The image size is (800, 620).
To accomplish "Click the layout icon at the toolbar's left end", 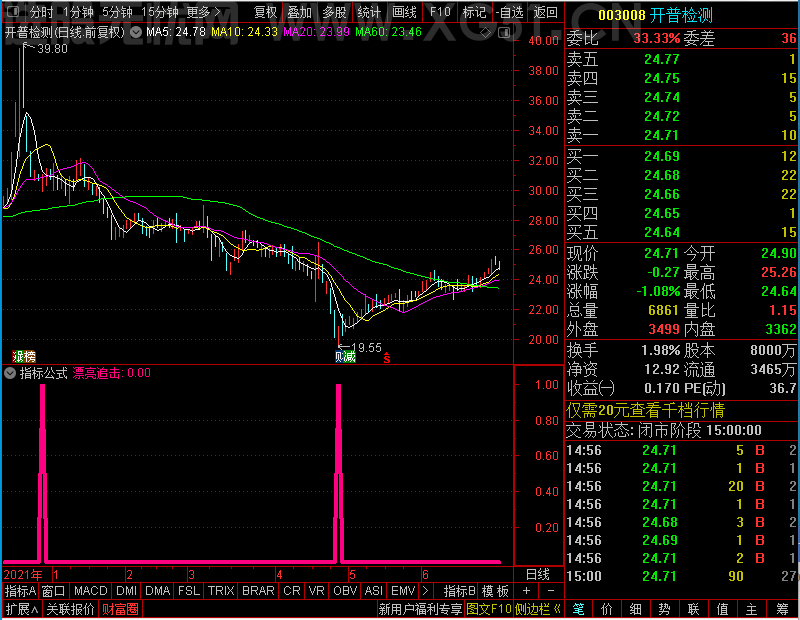I will [13, 11].
